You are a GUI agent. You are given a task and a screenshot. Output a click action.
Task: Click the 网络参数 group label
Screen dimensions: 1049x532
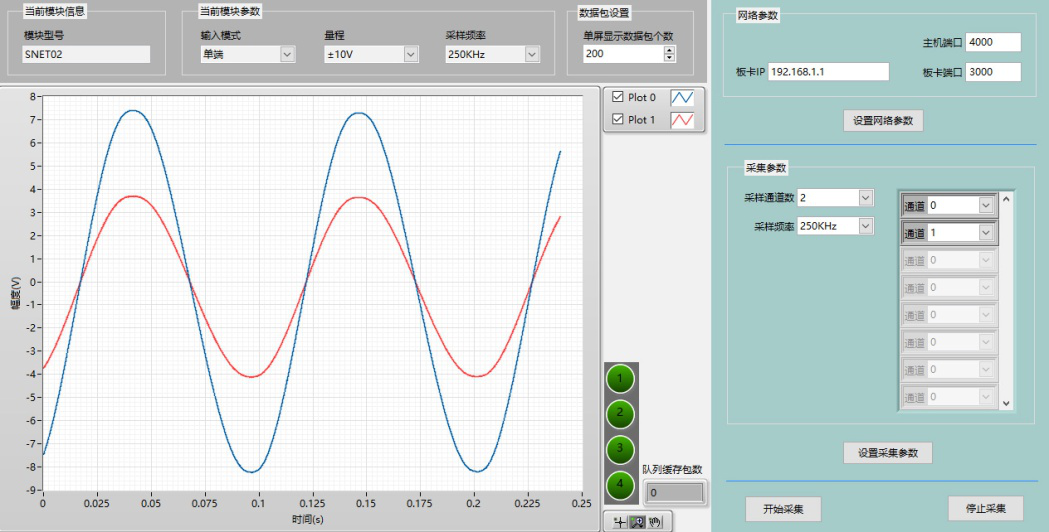point(758,15)
